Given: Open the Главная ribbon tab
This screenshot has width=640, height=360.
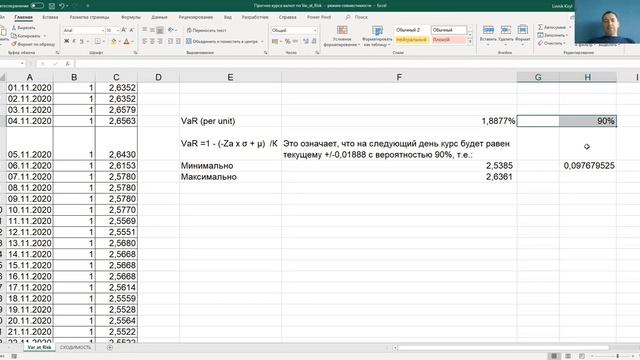Looking at the screenshot, I should (x=23, y=17).
